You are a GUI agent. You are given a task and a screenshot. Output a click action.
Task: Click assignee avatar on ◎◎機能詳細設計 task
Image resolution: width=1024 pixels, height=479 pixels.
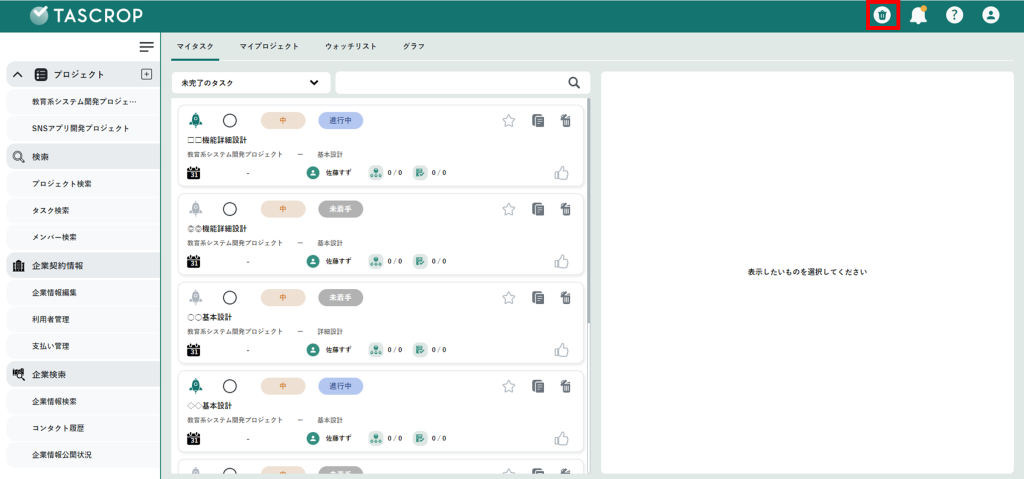313,261
